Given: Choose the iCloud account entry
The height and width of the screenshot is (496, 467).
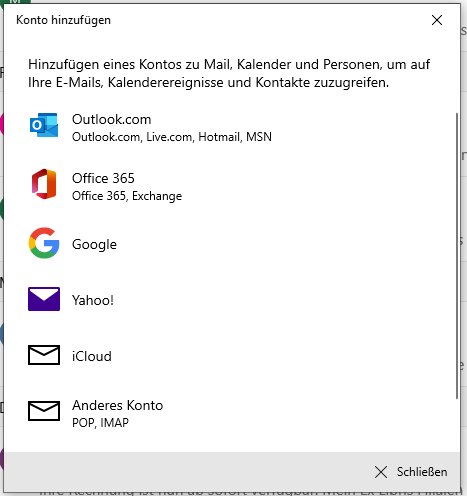Looking at the screenshot, I should click(x=230, y=356).
